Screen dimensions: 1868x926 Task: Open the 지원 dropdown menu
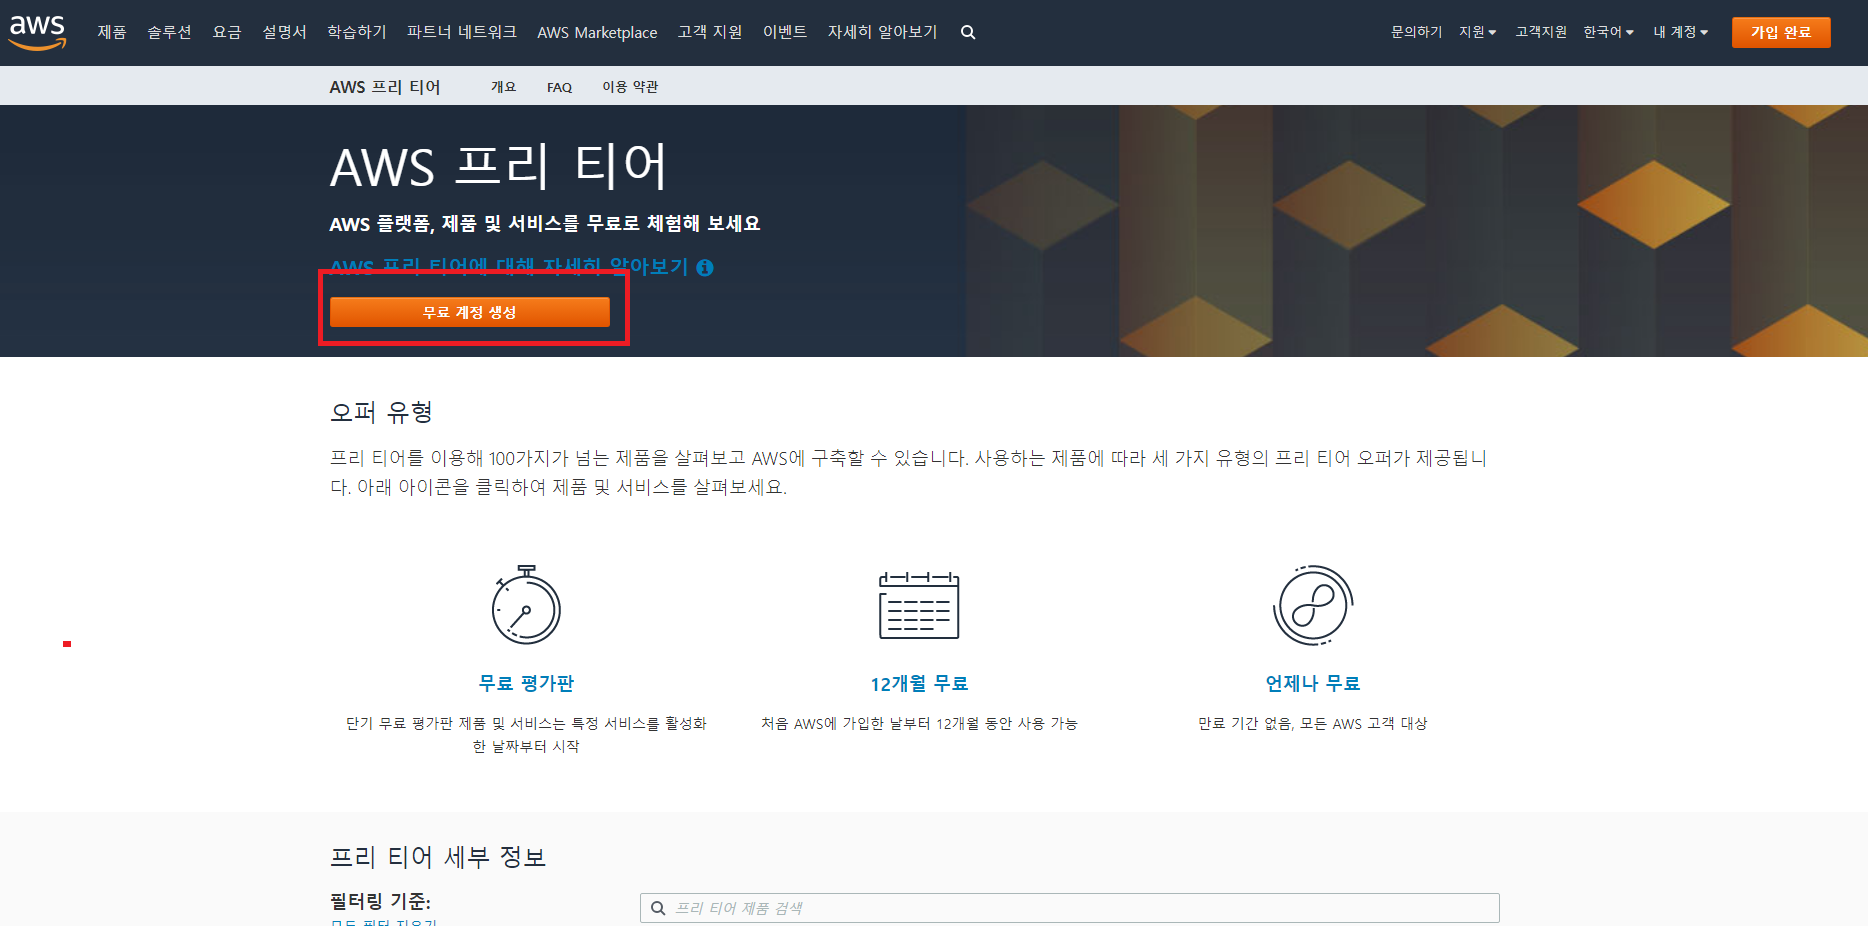pyautogui.click(x=1477, y=32)
